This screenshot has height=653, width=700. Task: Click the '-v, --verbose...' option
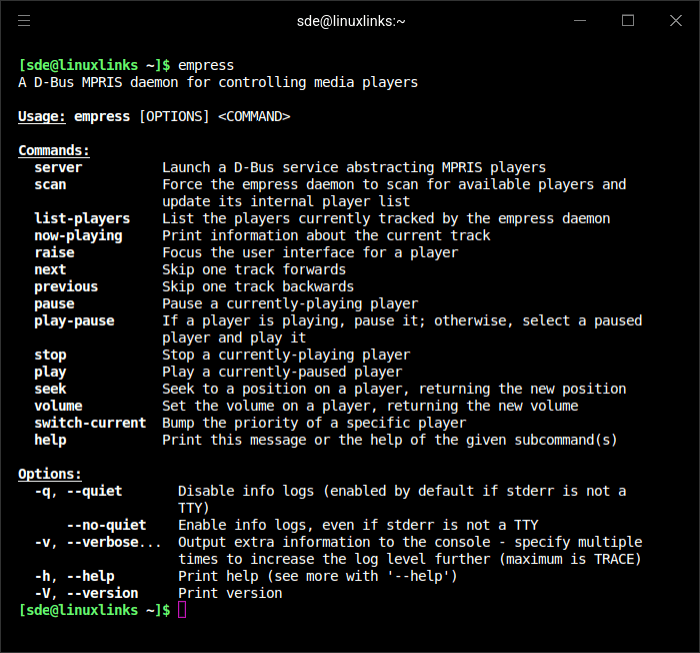pos(98,542)
